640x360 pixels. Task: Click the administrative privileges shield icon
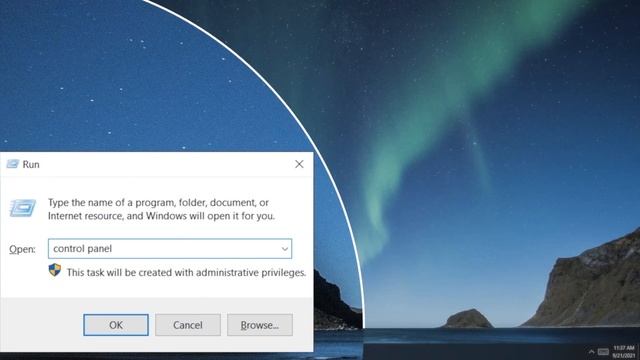55,270
